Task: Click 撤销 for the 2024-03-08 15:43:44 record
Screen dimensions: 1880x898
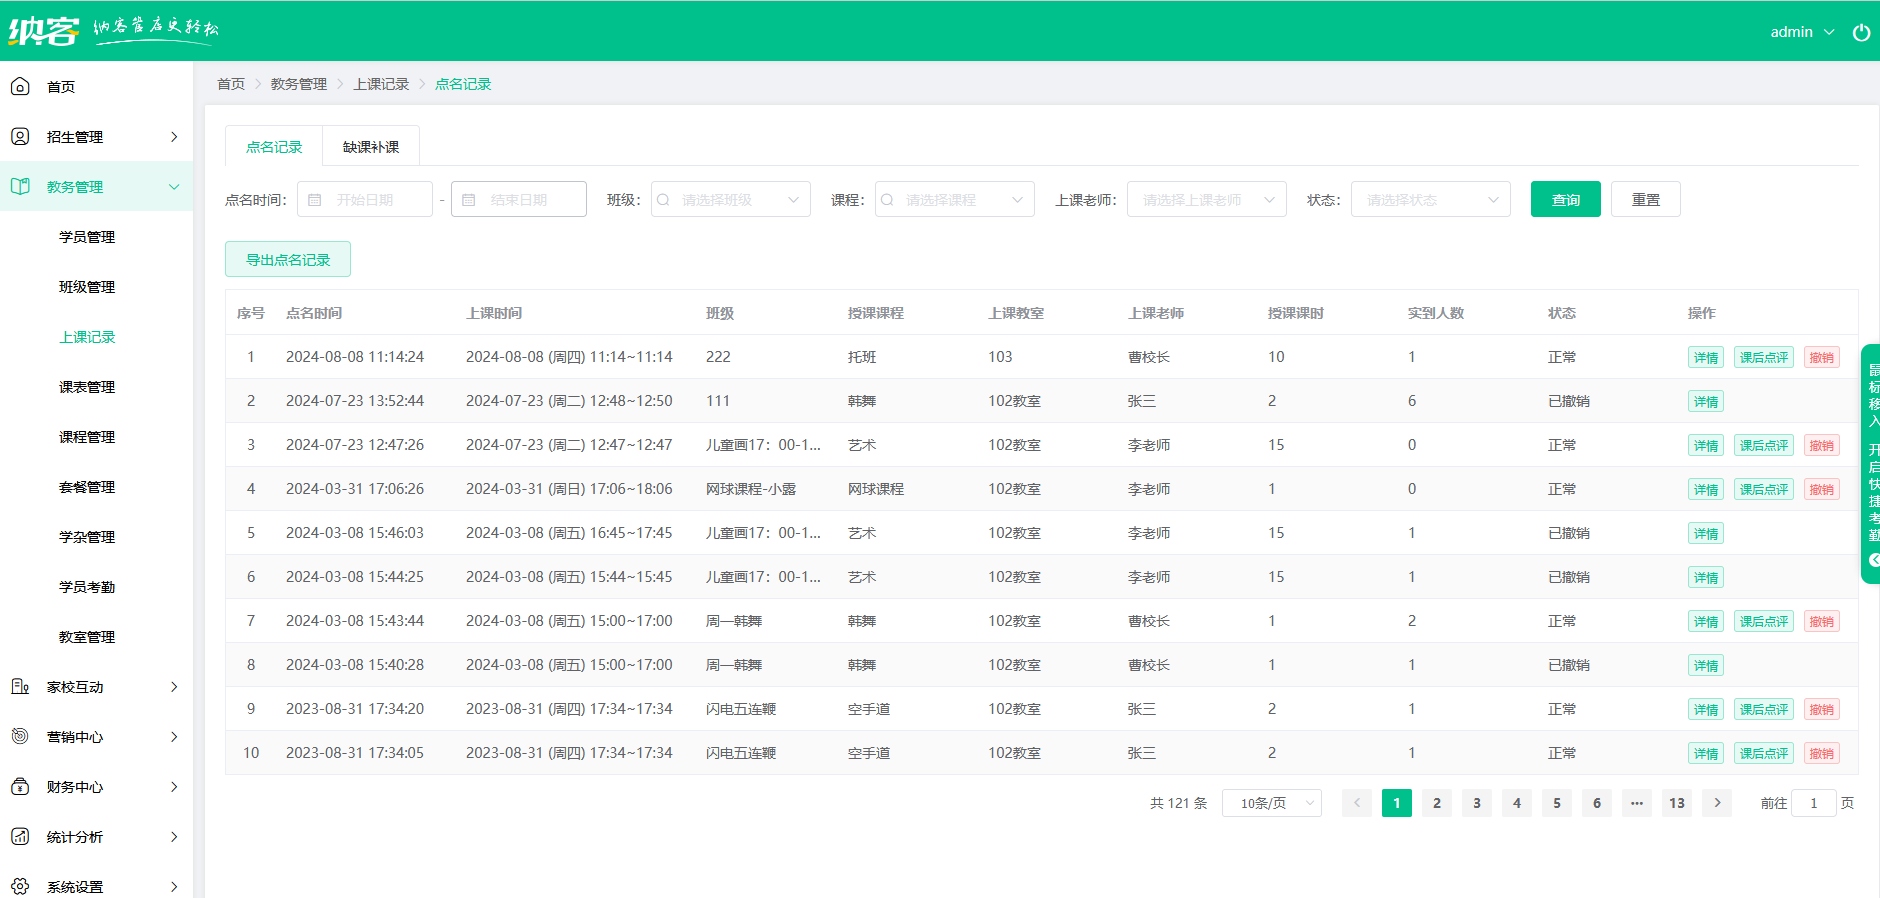Action: (1822, 621)
